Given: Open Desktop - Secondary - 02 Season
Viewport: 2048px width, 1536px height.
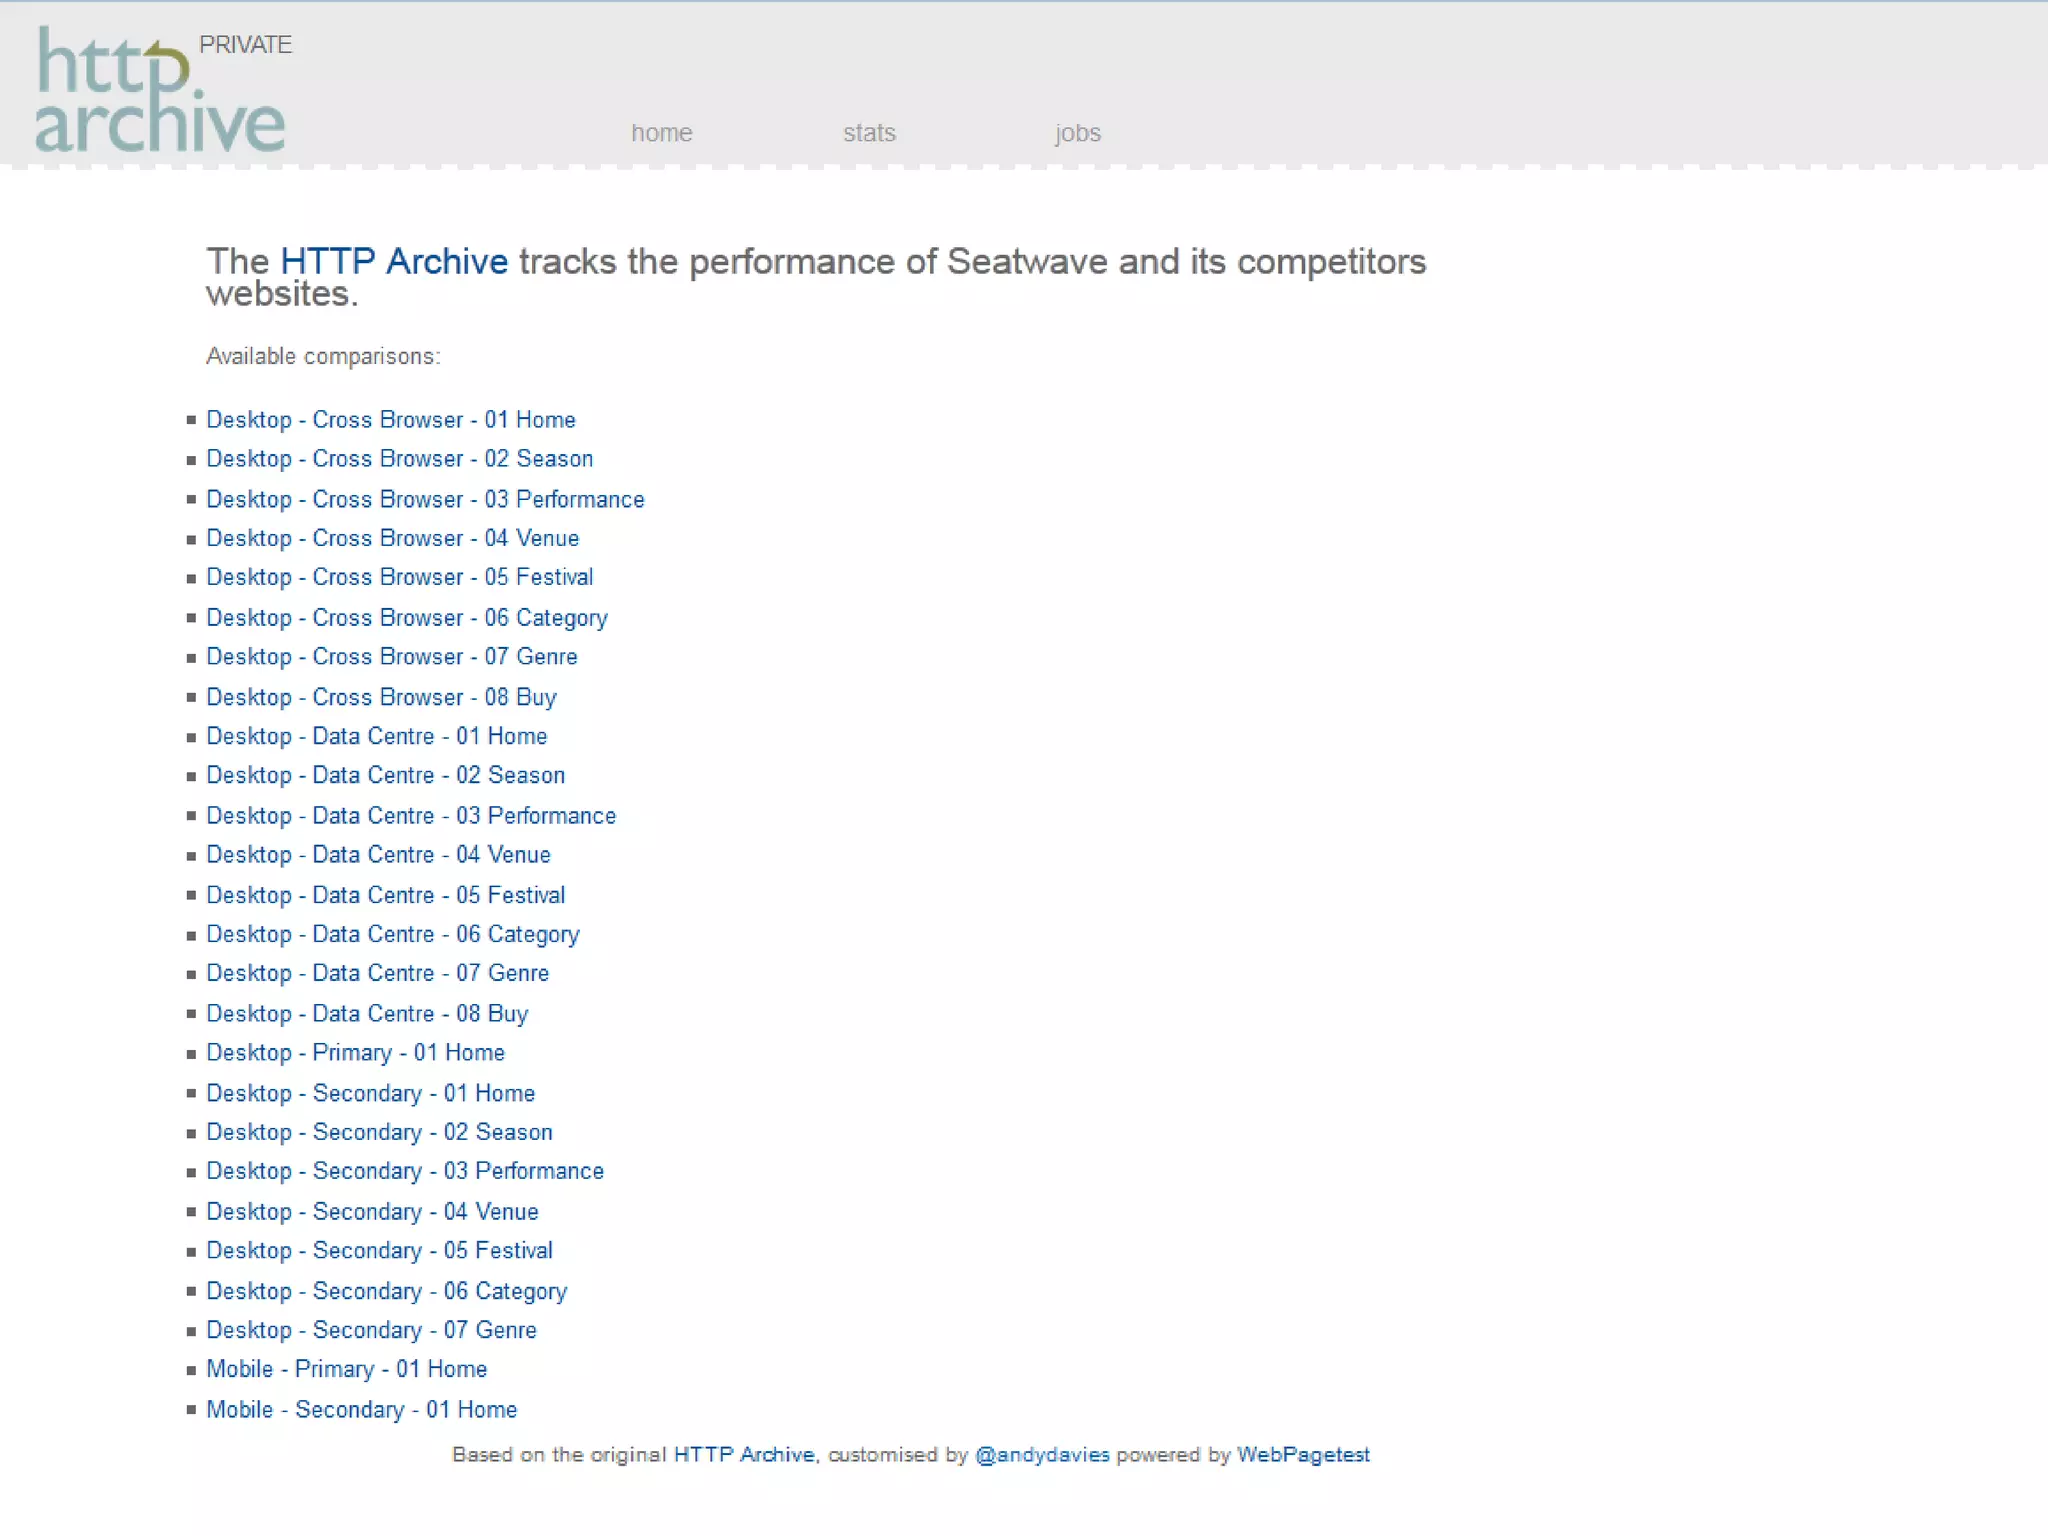Looking at the screenshot, I should (x=379, y=1132).
